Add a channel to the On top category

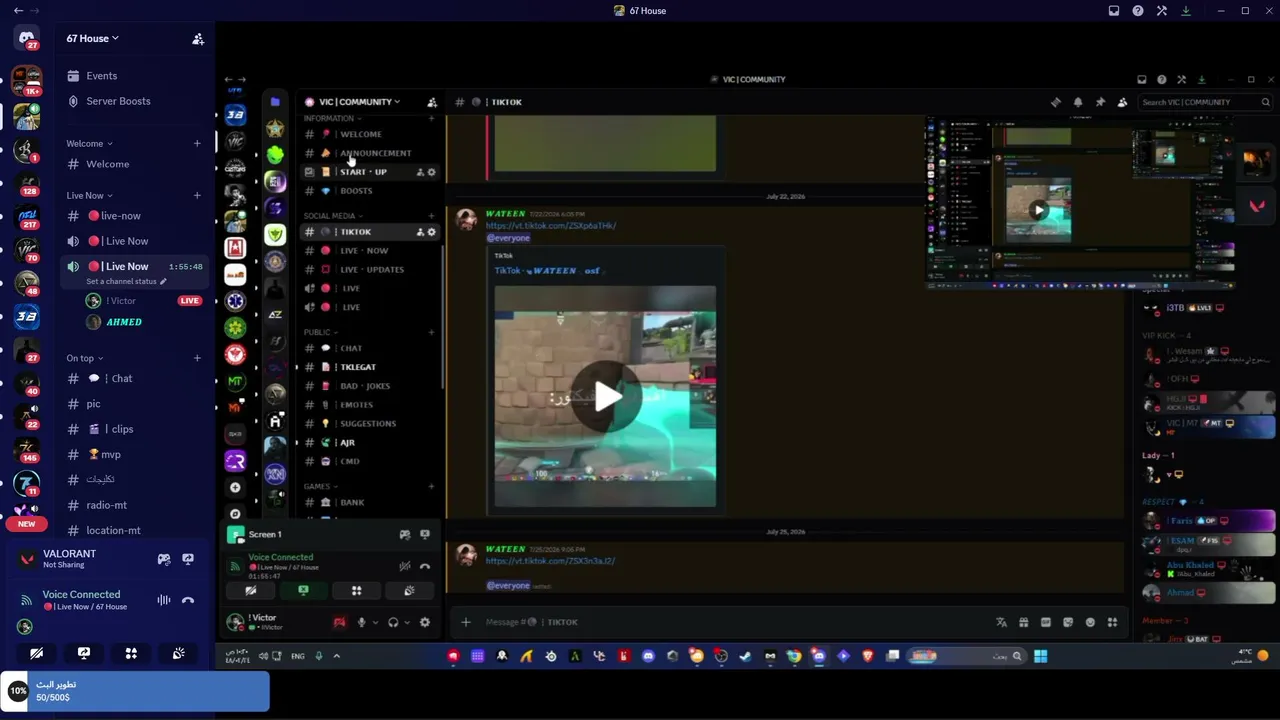click(x=197, y=358)
